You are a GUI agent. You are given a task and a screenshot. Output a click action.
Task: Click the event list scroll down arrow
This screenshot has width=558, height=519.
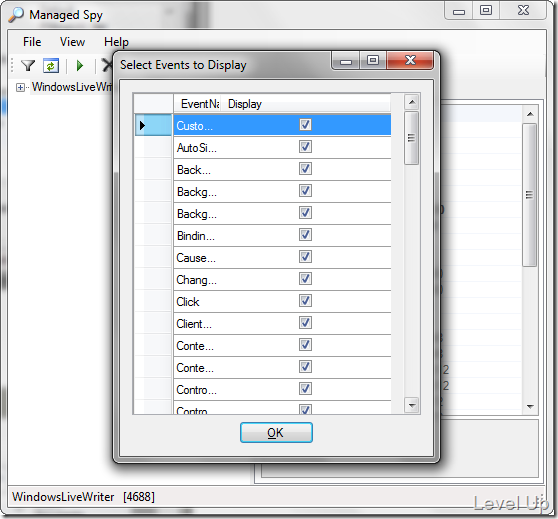point(412,405)
